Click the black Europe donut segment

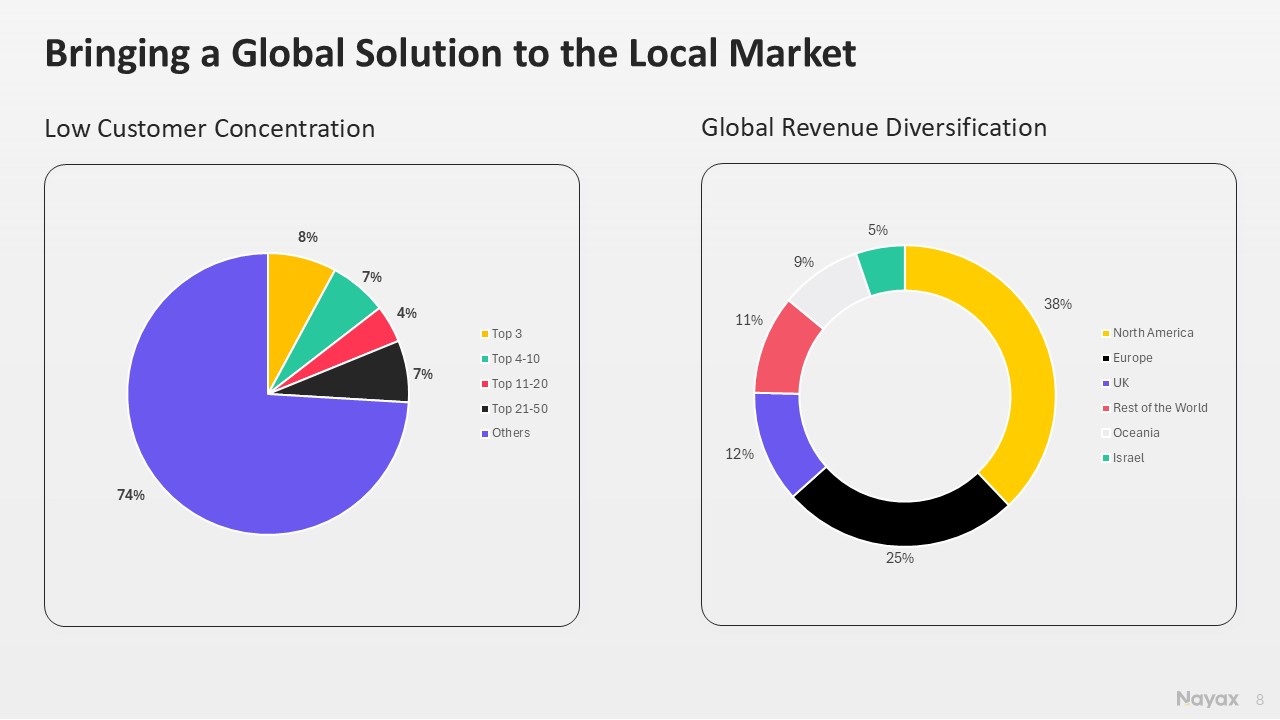[x=900, y=520]
